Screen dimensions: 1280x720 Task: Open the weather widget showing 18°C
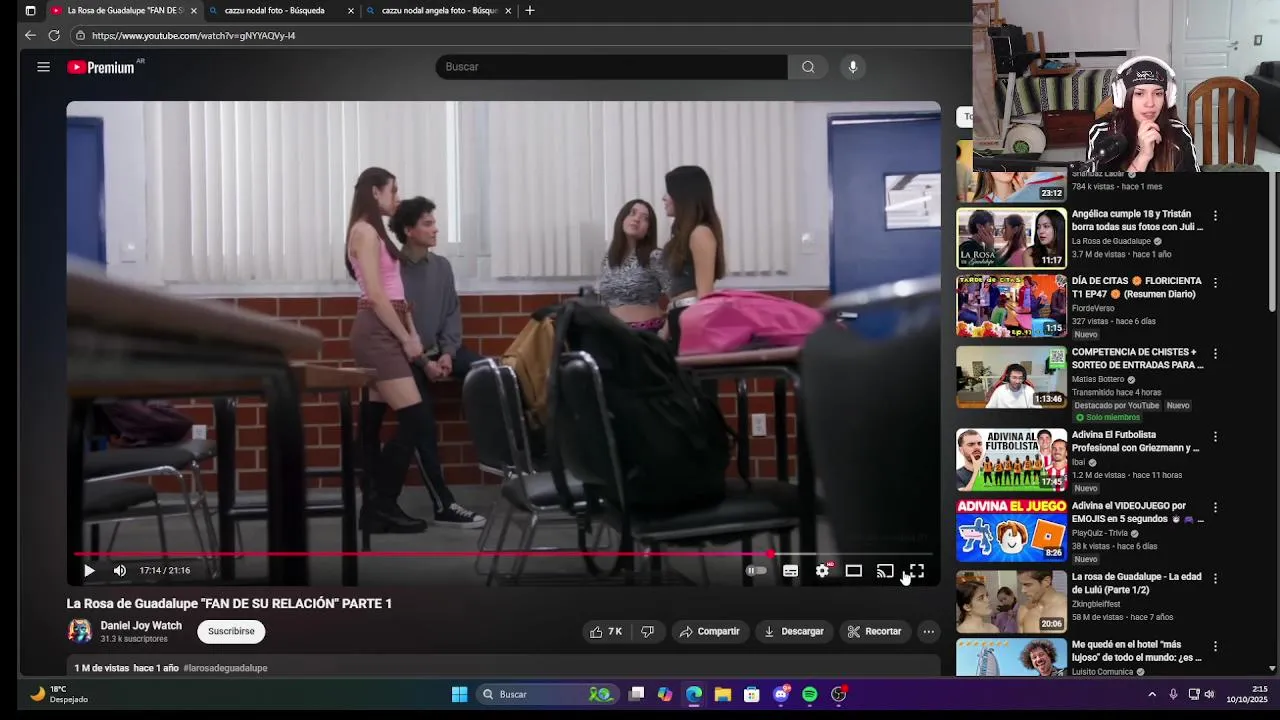[60, 694]
